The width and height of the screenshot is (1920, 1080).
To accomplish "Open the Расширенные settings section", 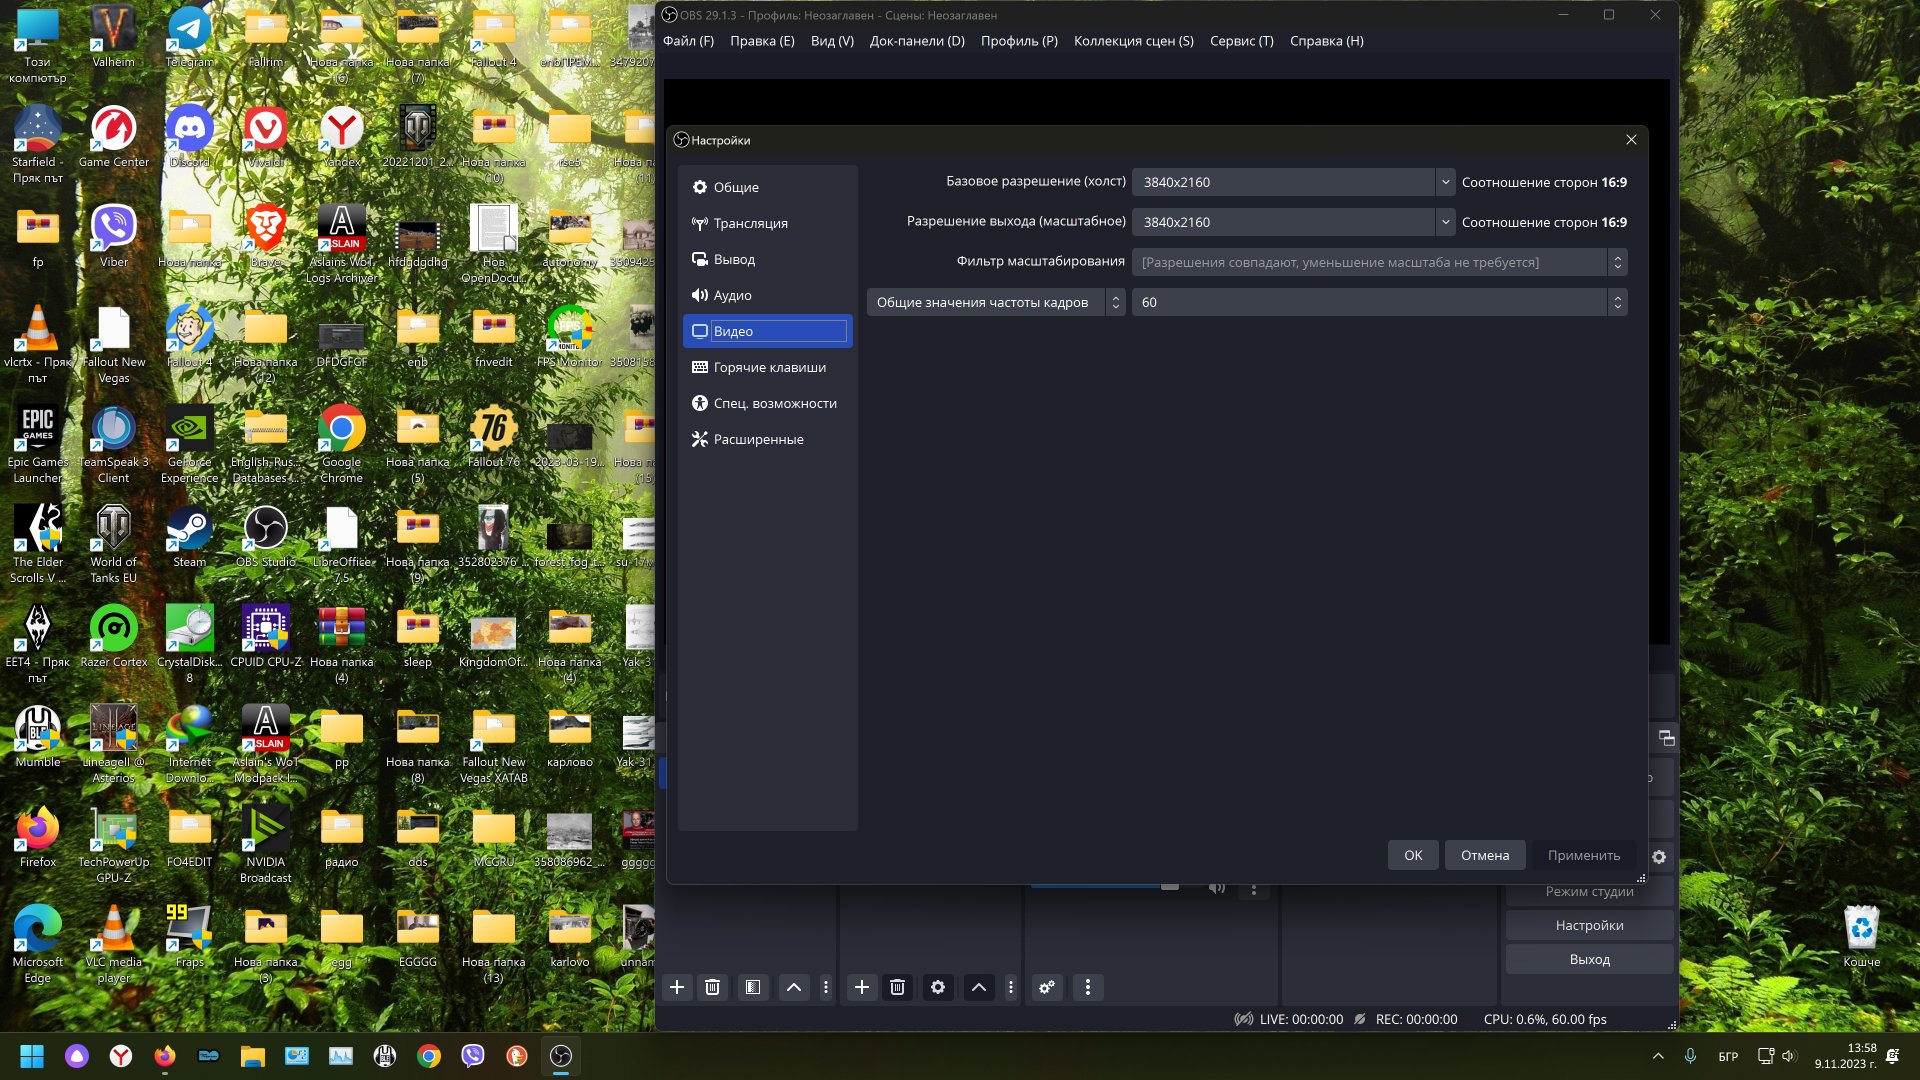I will (x=758, y=439).
